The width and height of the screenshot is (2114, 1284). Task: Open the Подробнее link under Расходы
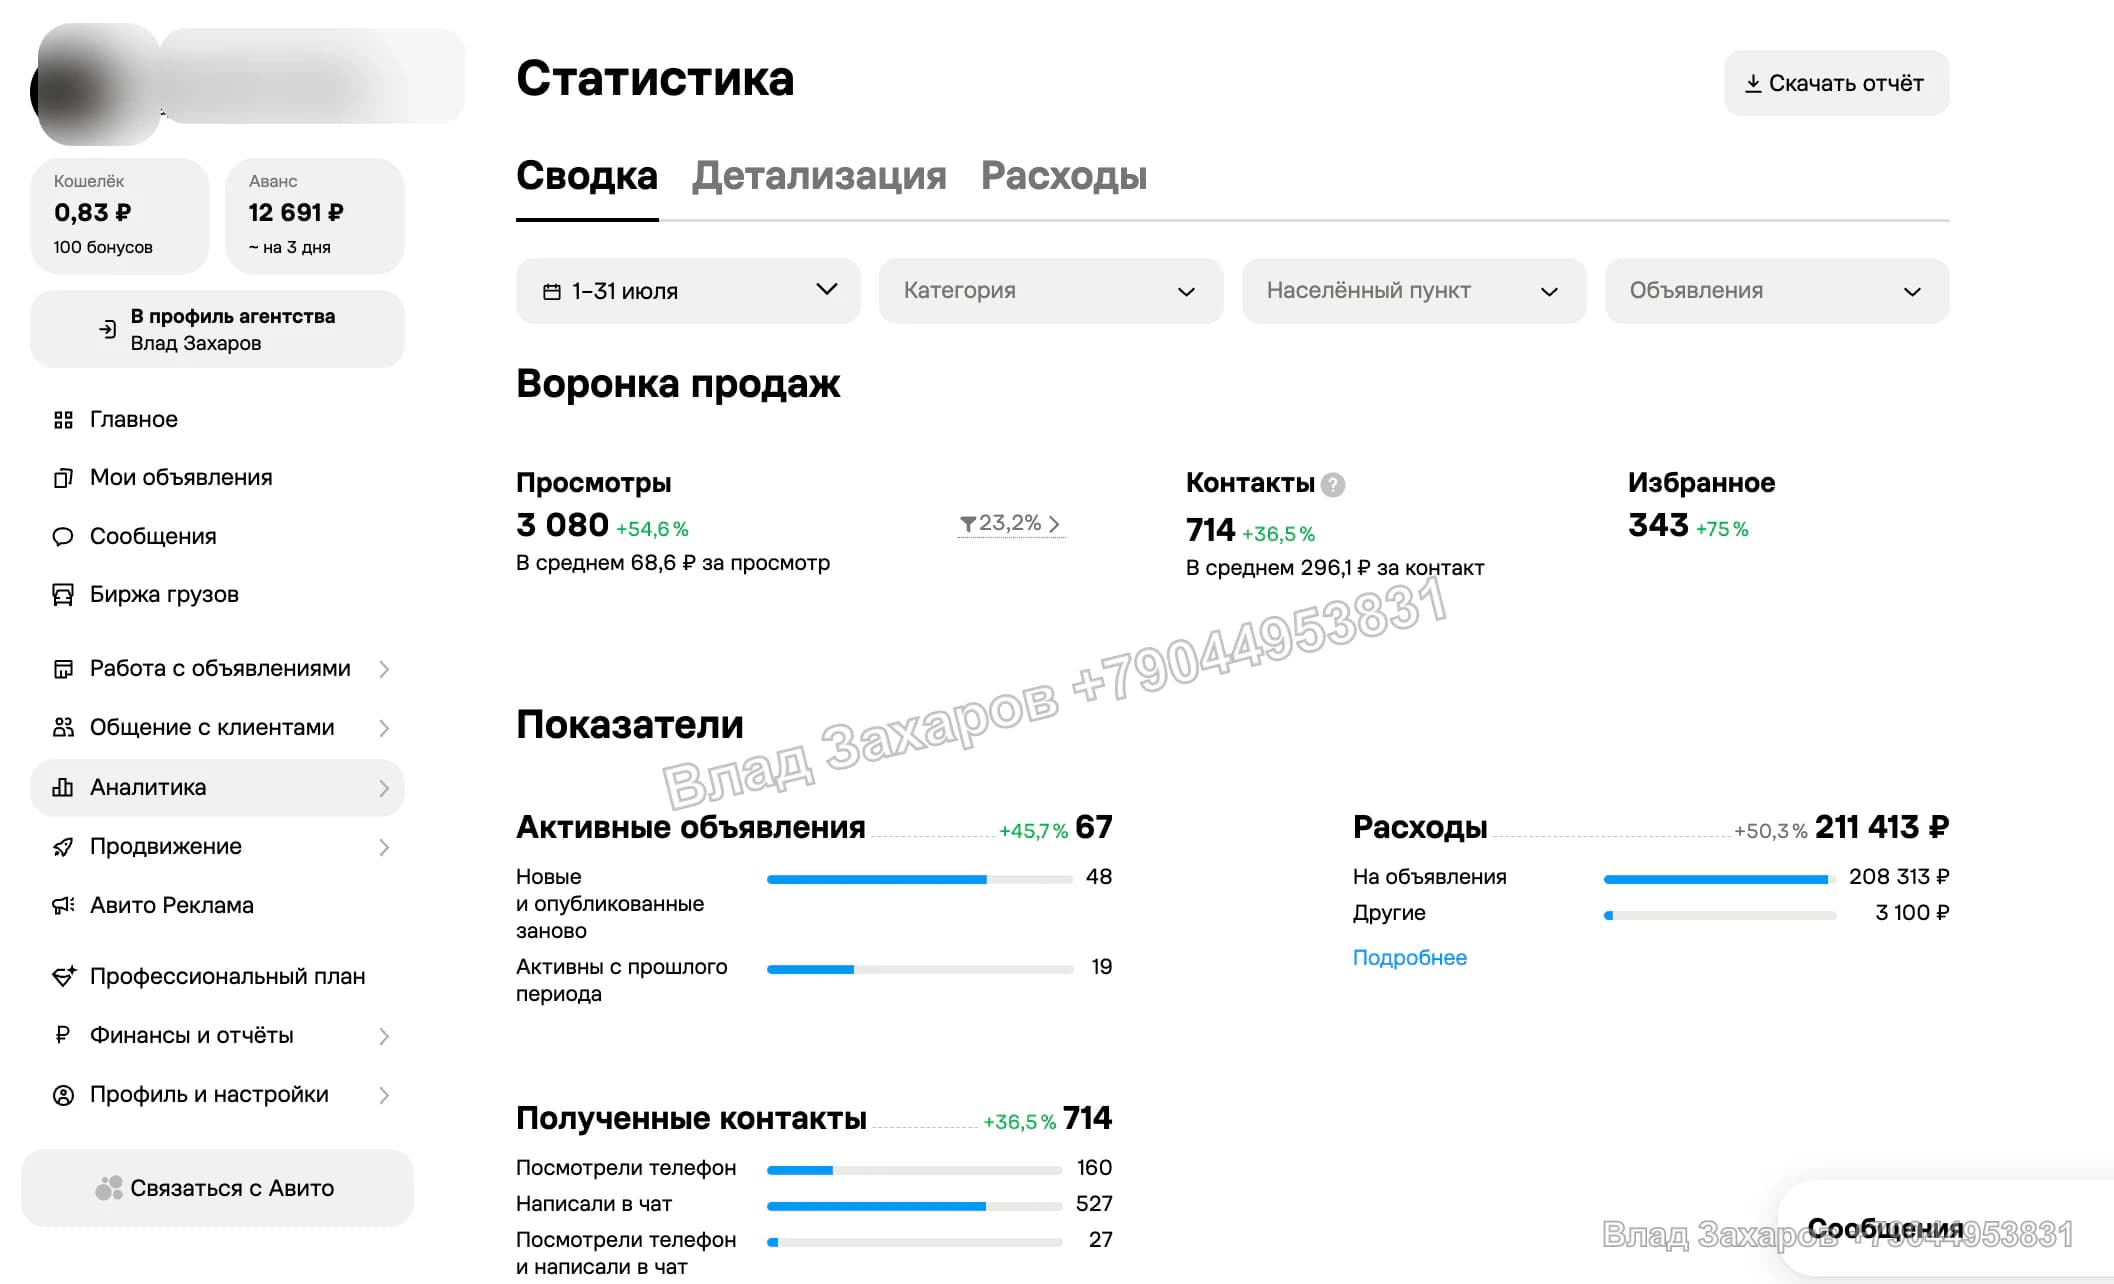pos(1409,958)
